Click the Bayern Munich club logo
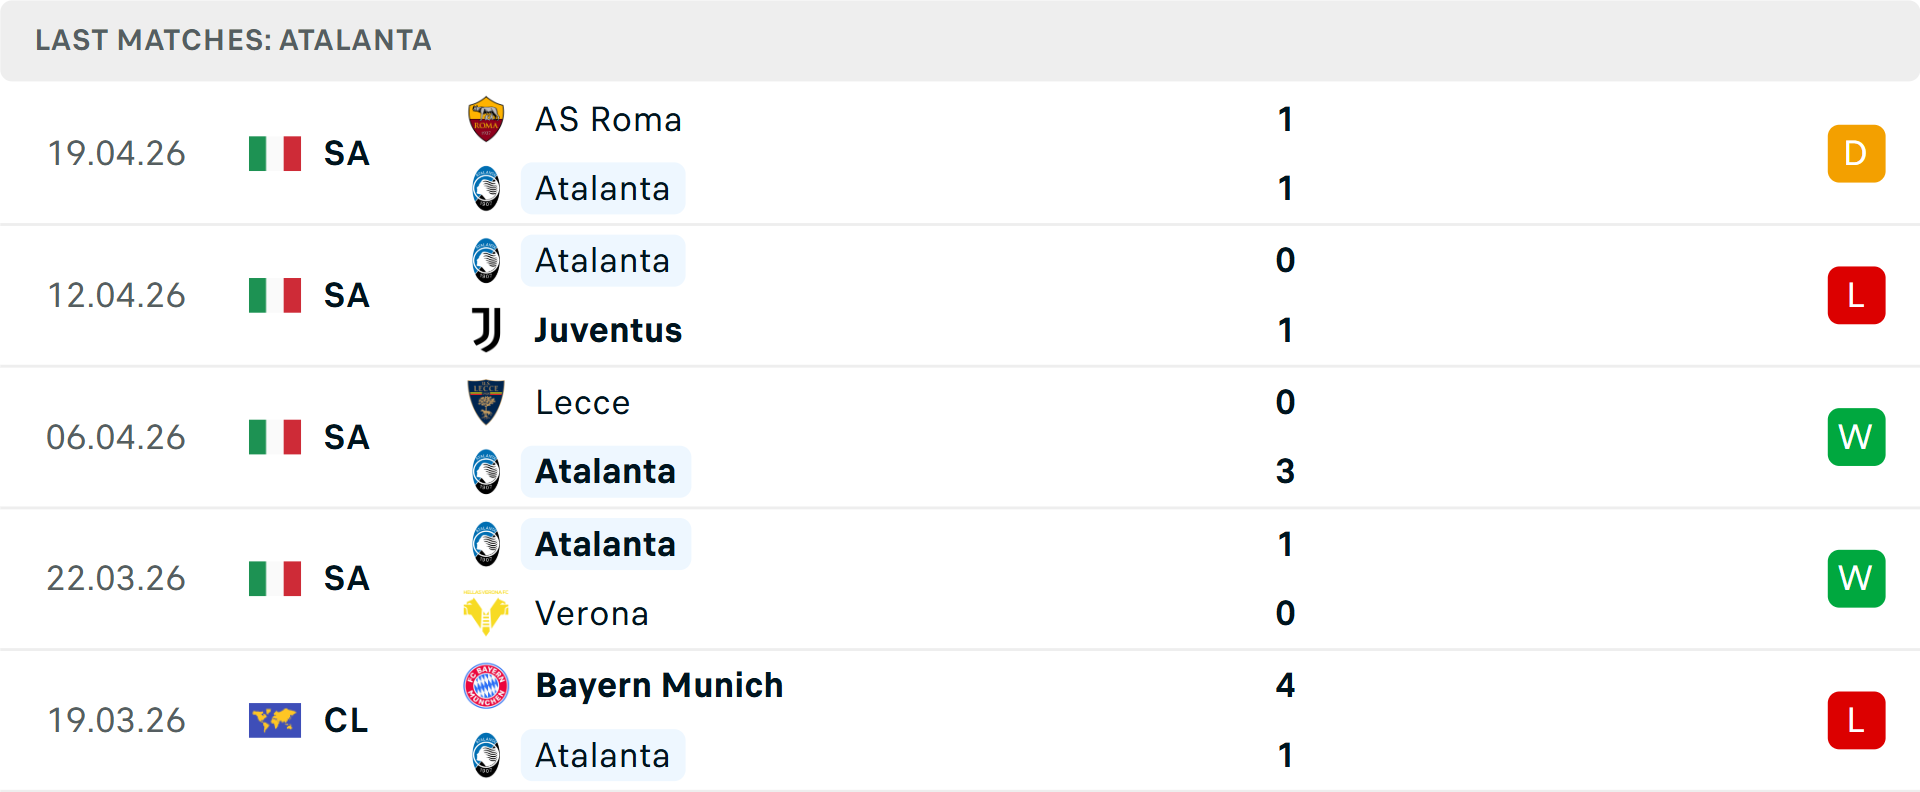Viewport: 1920px width, 792px height. (486, 686)
